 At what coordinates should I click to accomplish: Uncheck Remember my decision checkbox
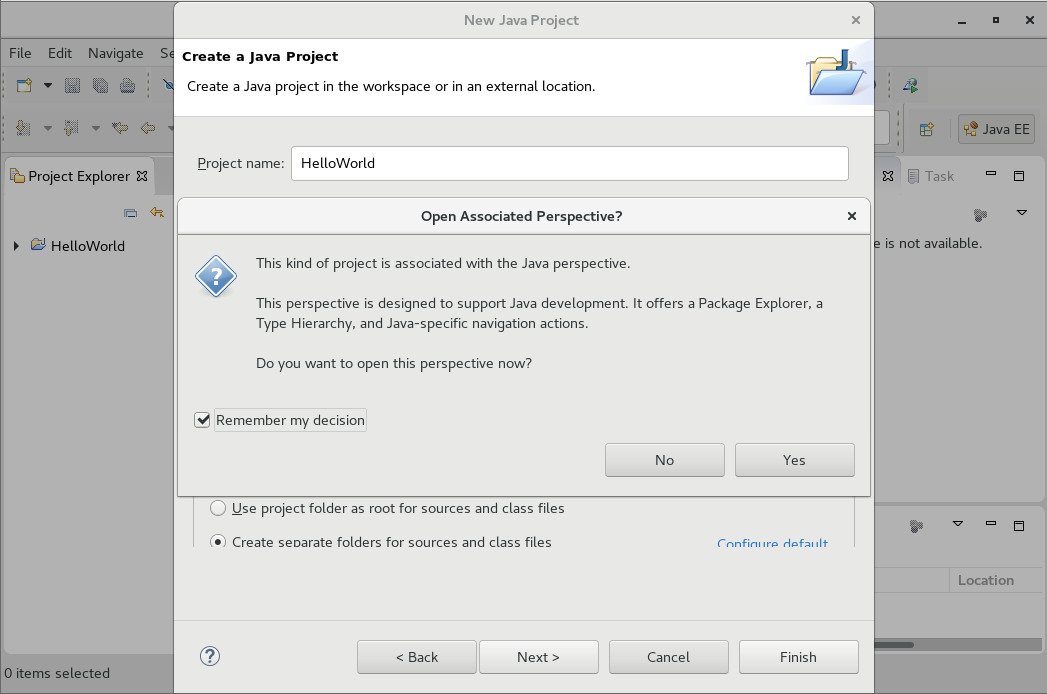coord(202,421)
